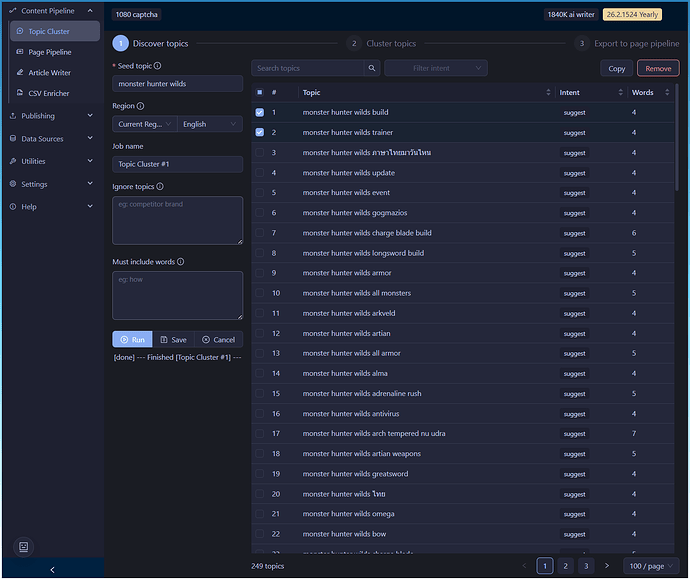Click the search magnifier icon beside Search topics
Screen dimensions: 690x579
coord(372,68)
